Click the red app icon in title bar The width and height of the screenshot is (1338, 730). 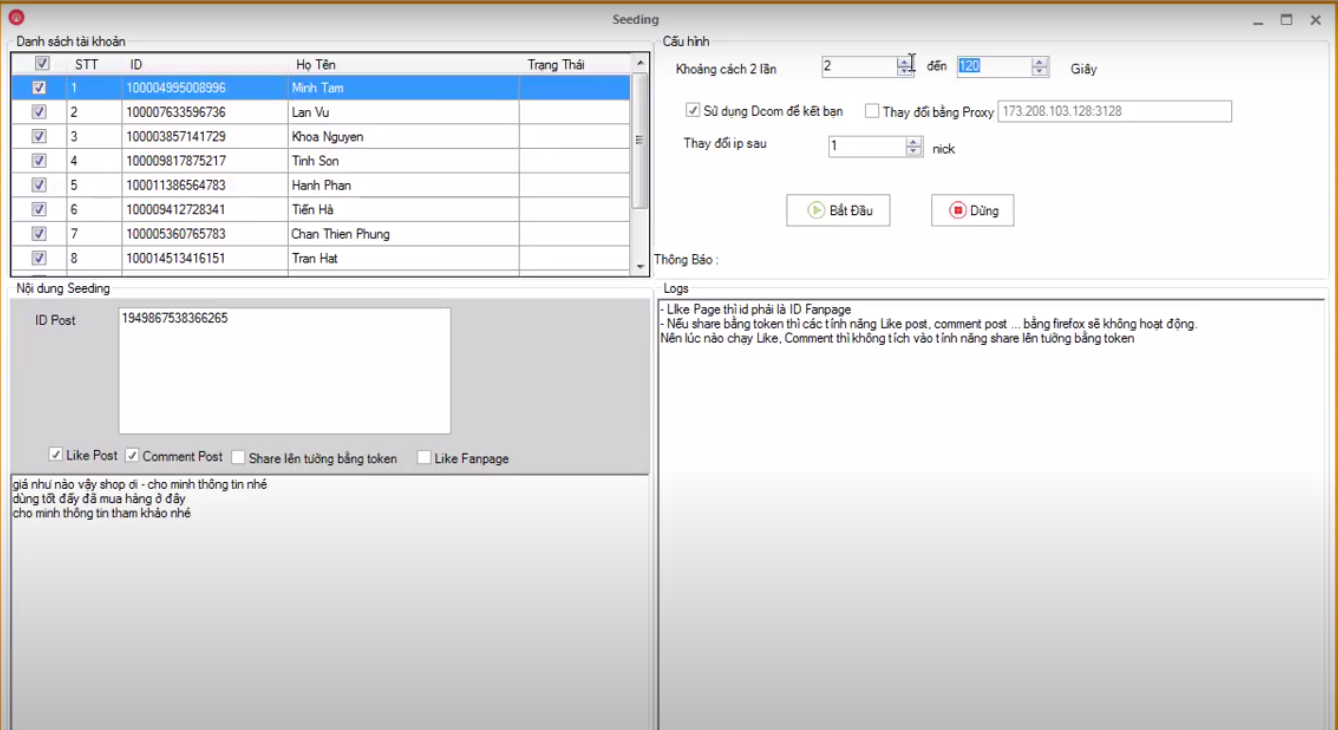click(x=16, y=18)
